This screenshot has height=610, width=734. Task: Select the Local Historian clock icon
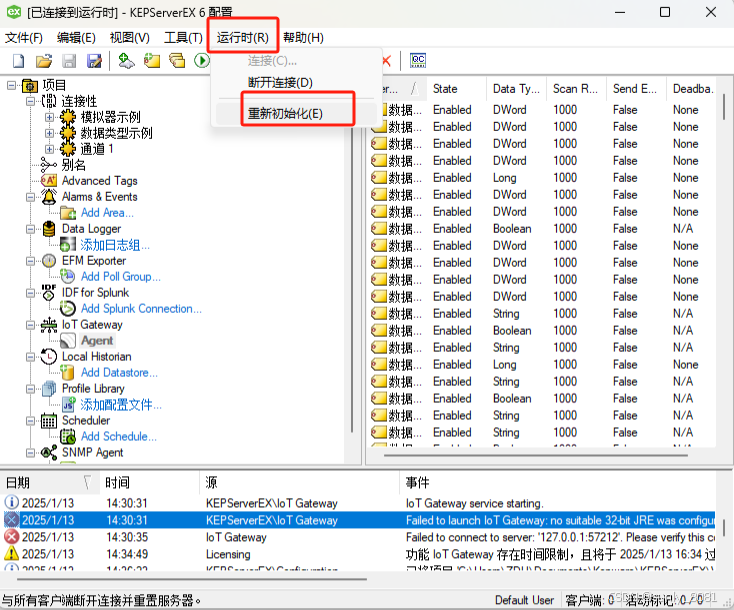[x=49, y=356]
